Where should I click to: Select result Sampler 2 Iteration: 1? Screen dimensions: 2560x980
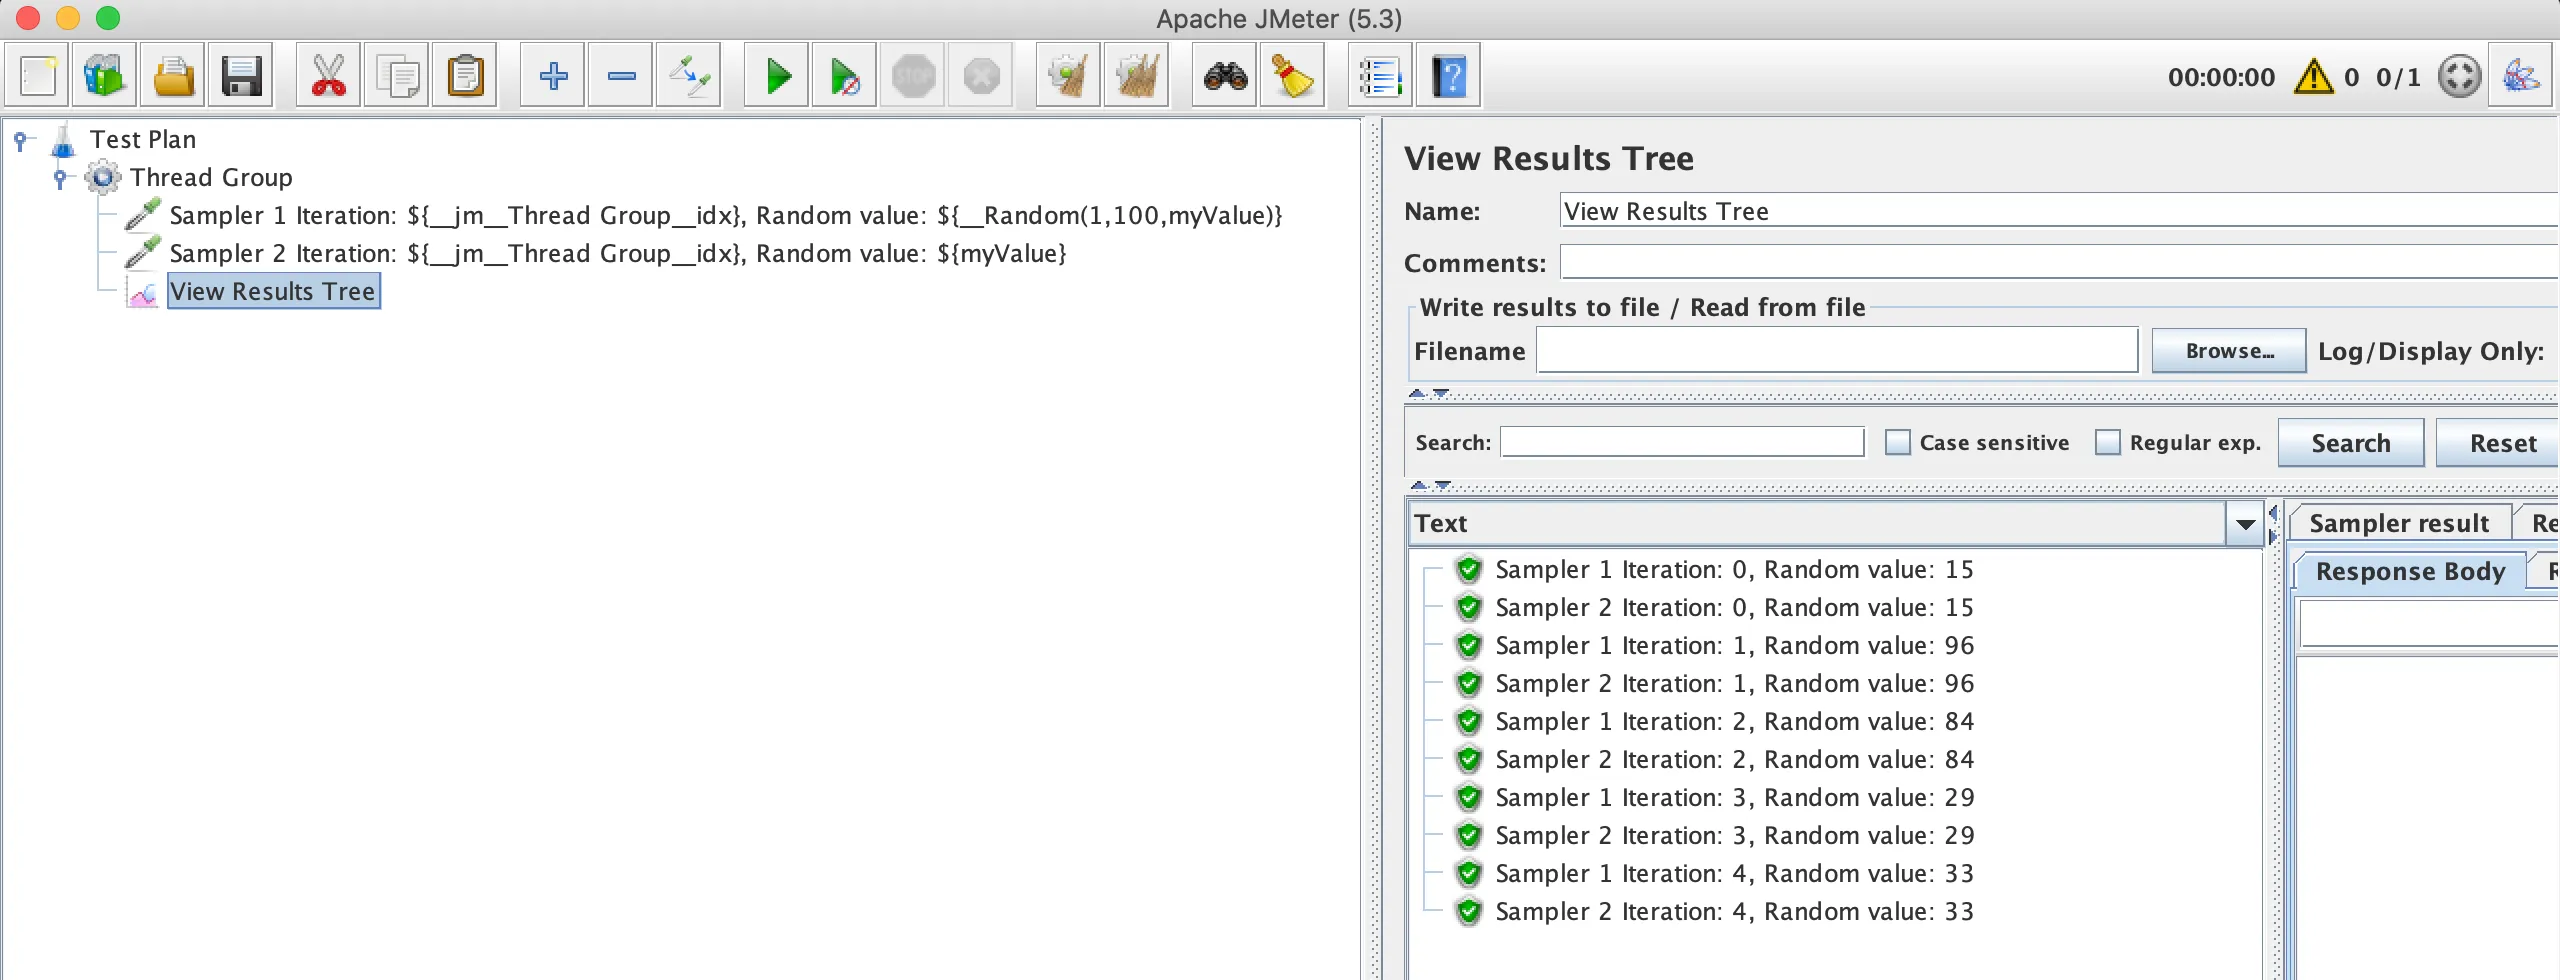click(x=1734, y=684)
